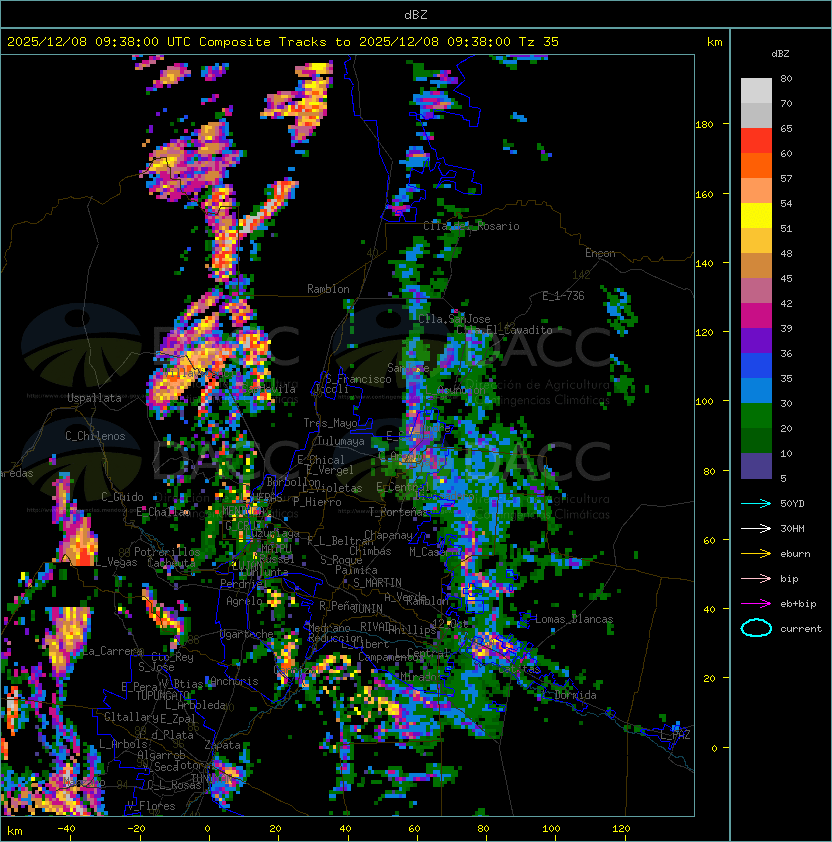The width and height of the screenshot is (832, 842).
Task: Click the S_Francisco place label
Action: pos(358,379)
